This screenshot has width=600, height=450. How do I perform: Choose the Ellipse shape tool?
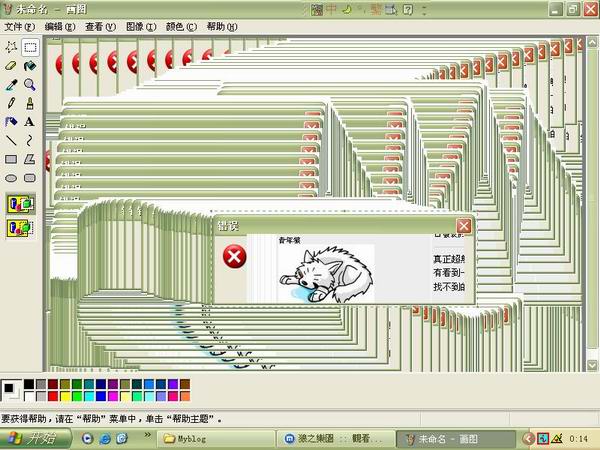11,177
